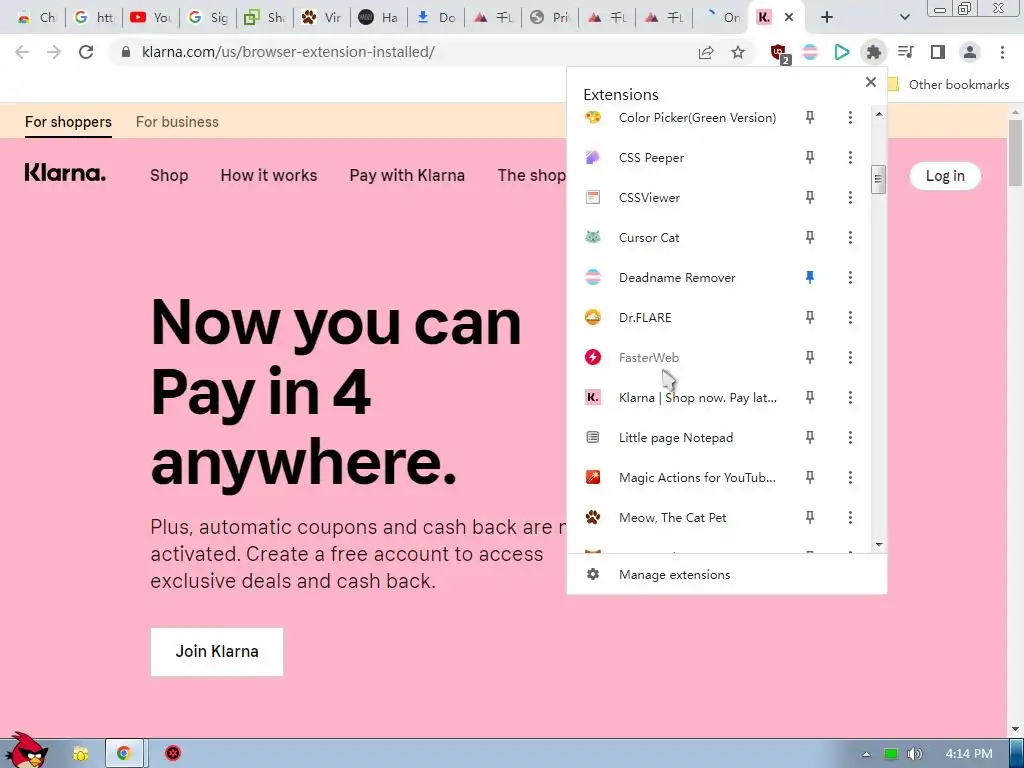1024x768 pixels.
Task: Share this page icon in address bar
Action: tap(706, 52)
